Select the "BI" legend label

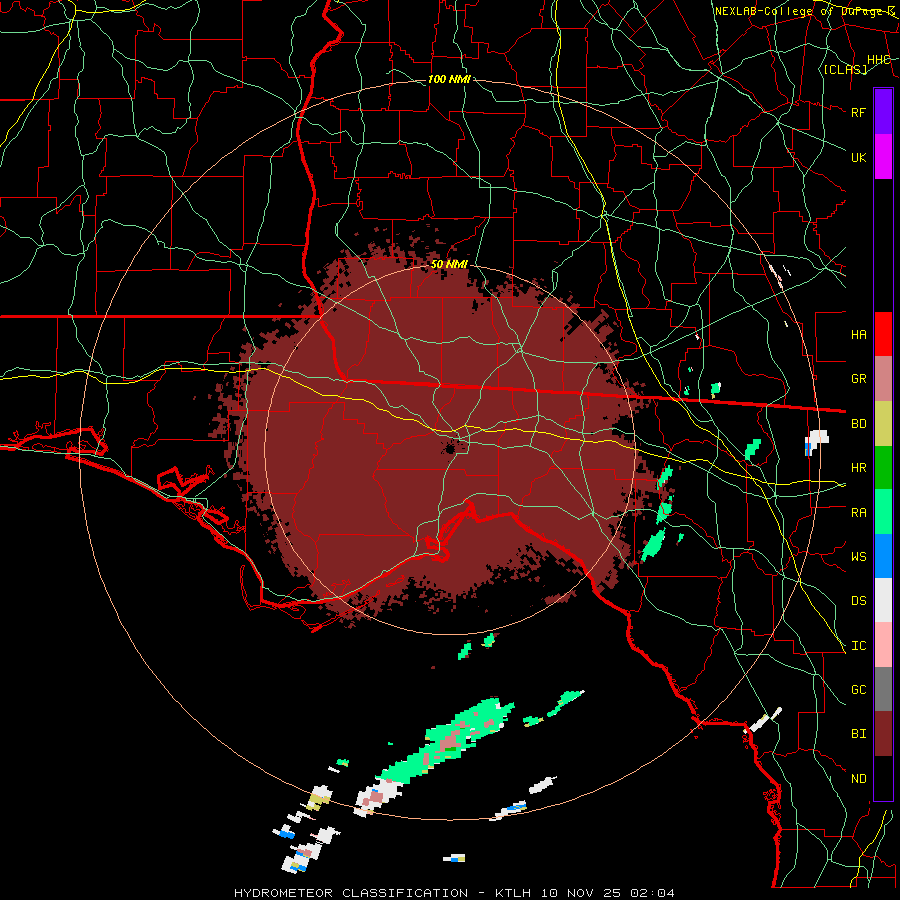(x=858, y=734)
